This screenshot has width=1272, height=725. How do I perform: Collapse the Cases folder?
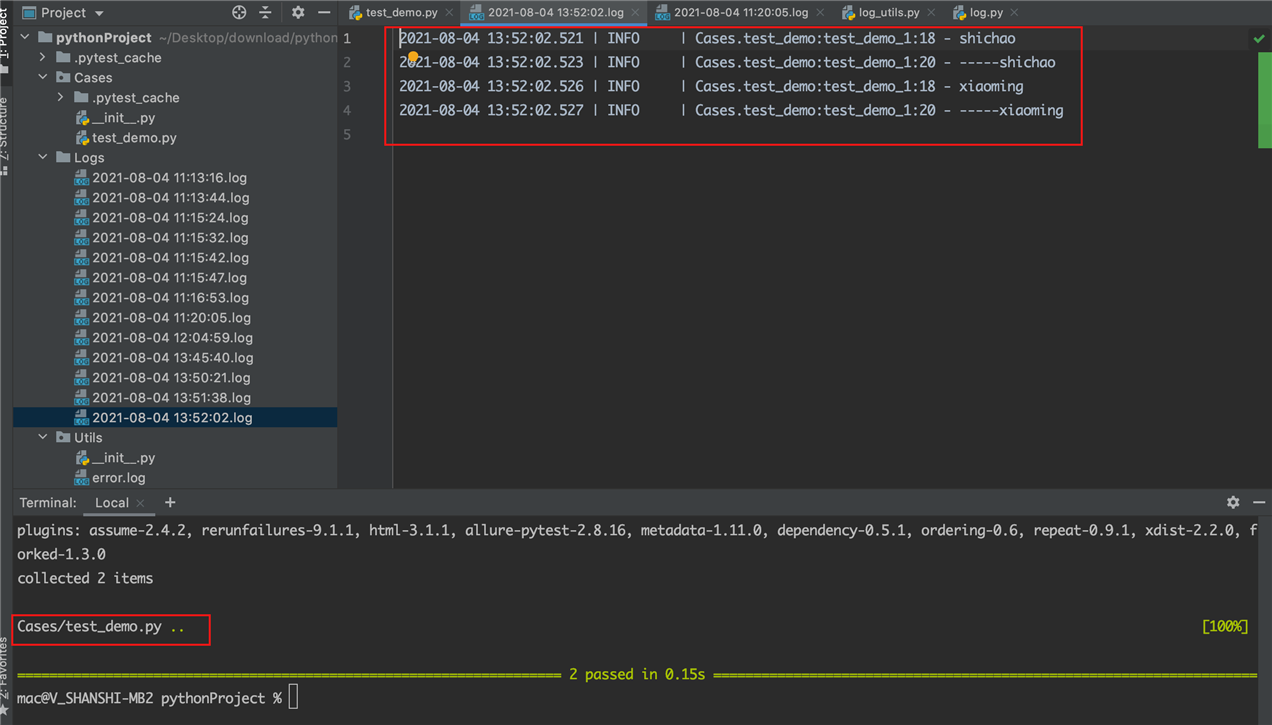(x=43, y=77)
